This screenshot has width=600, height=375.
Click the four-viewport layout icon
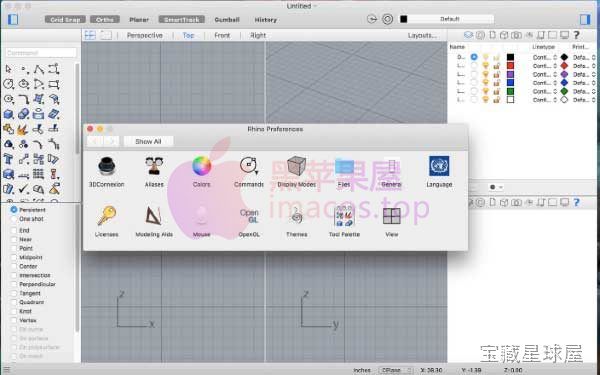pos(90,35)
